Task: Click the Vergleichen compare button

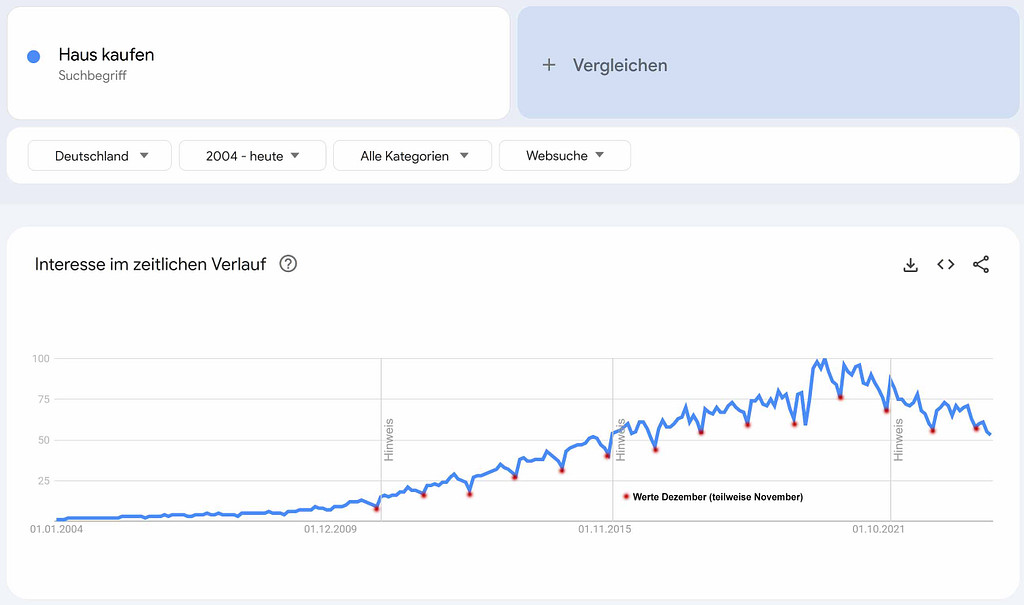Action: point(619,65)
